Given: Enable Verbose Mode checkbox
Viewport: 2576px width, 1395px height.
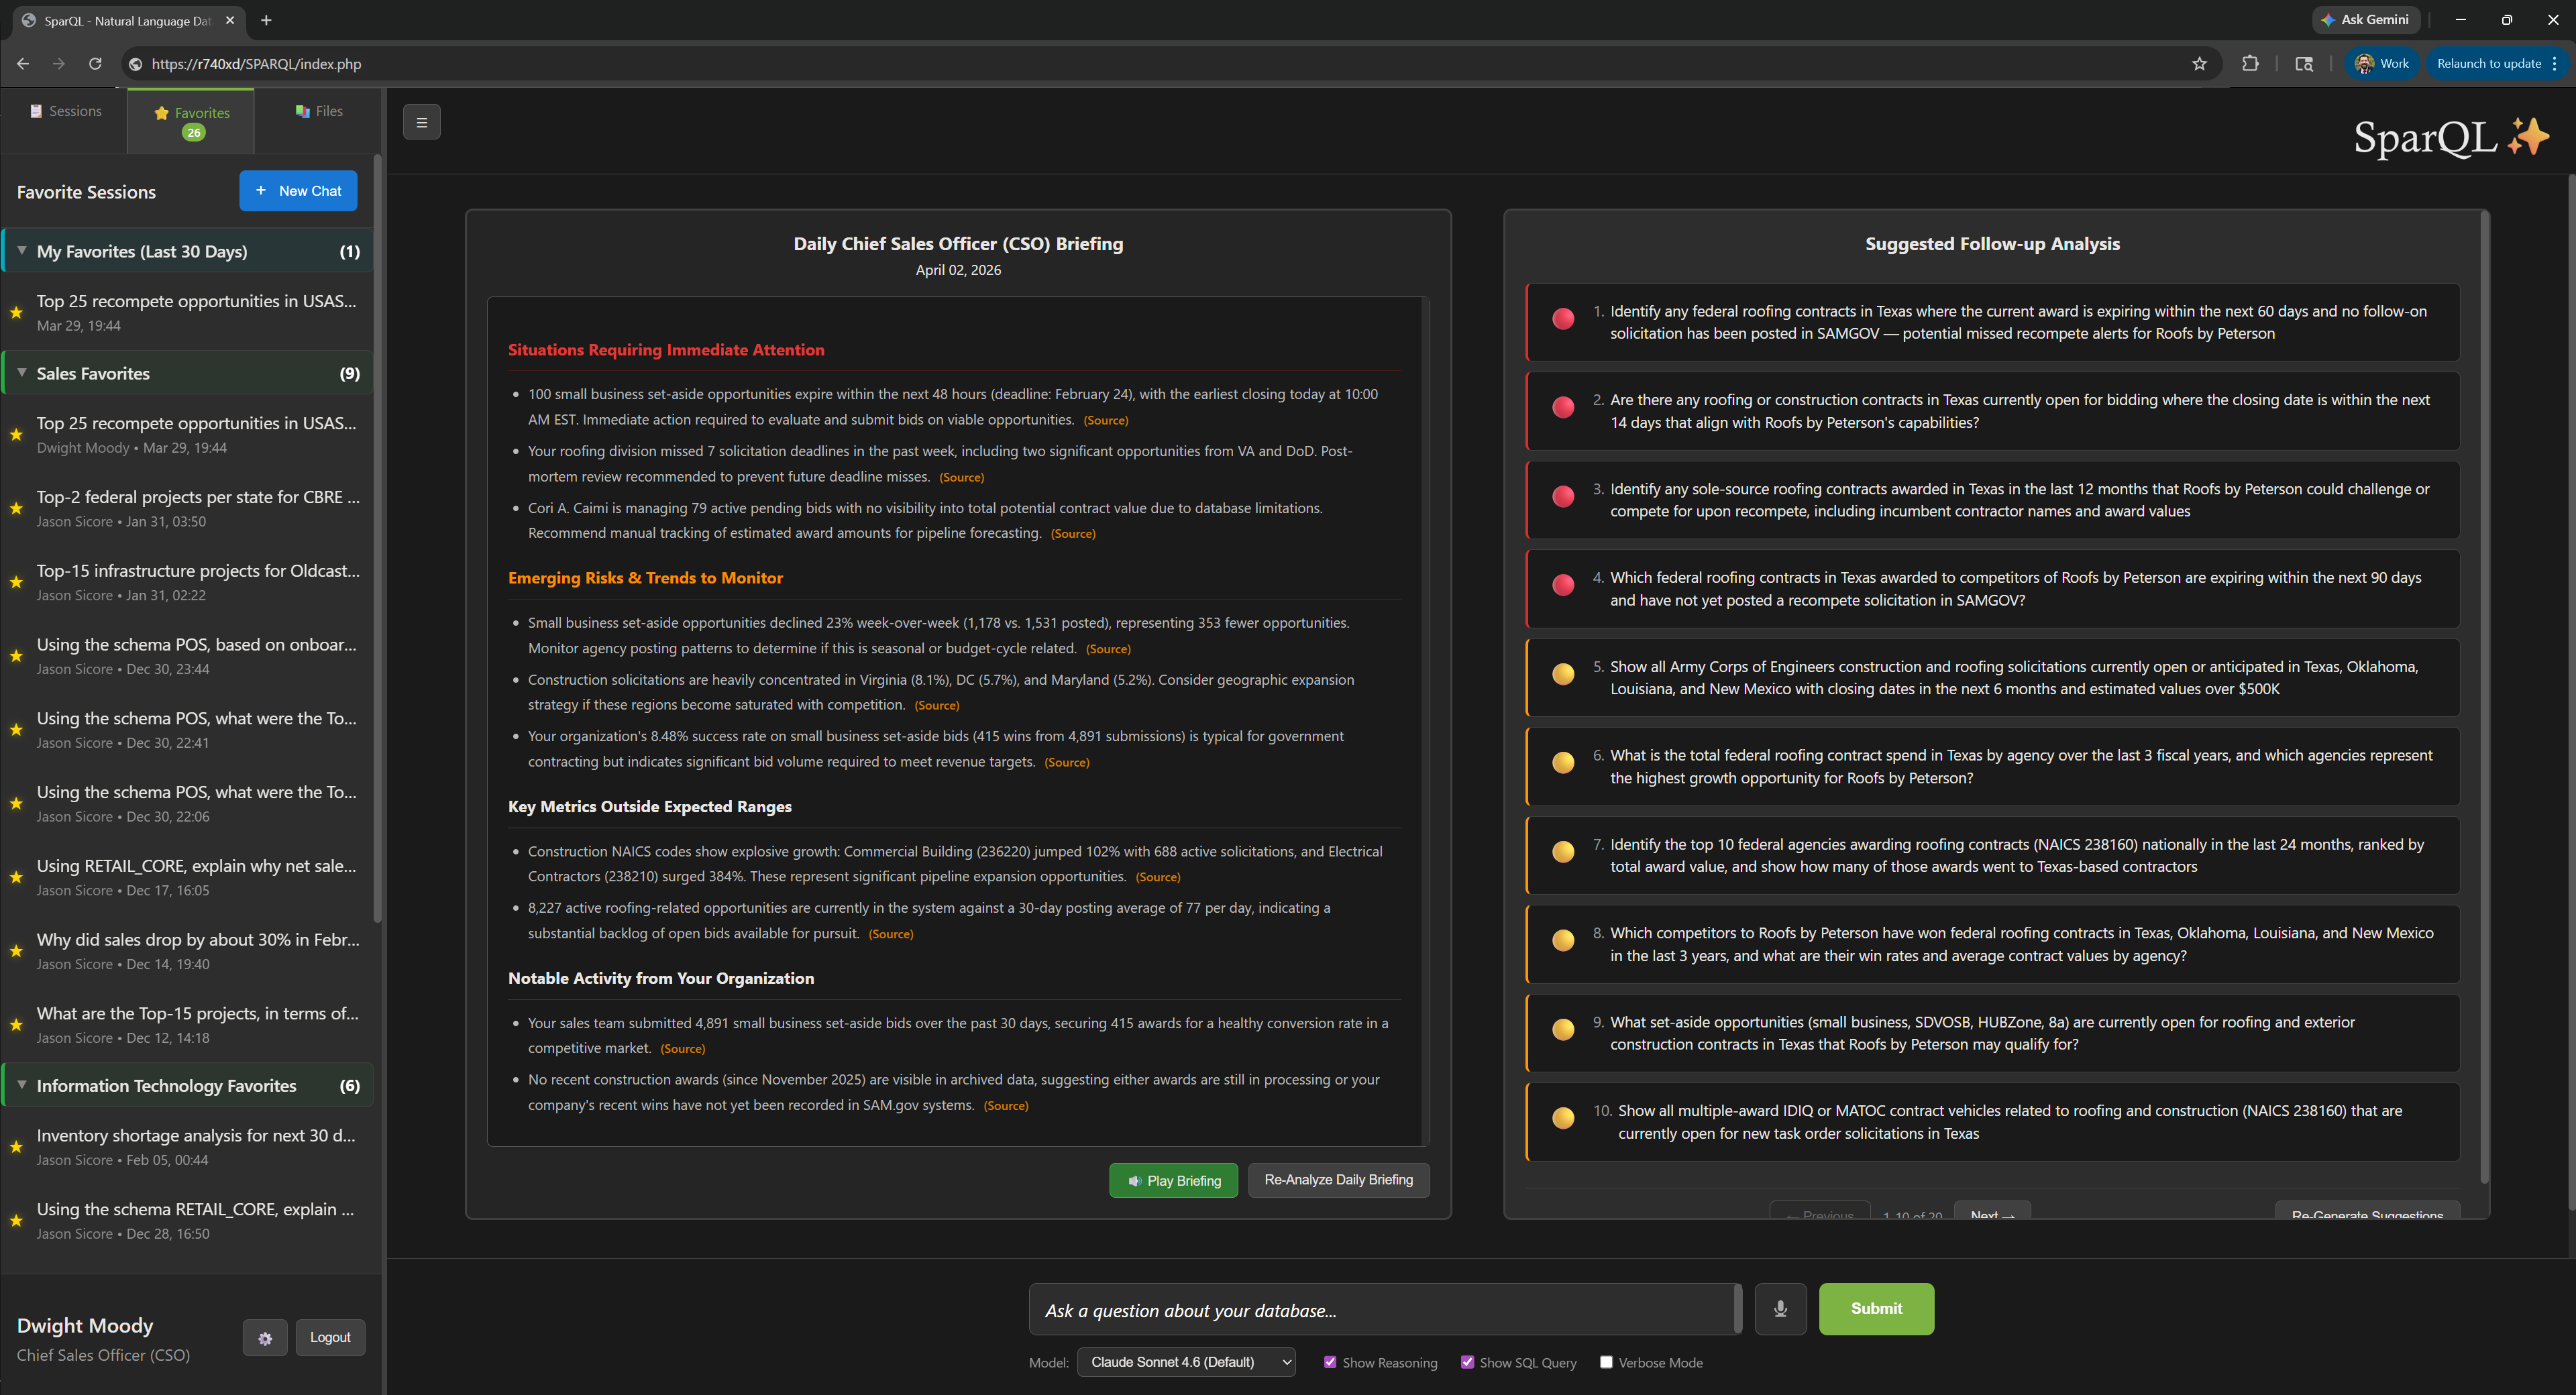Looking at the screenshot, I should (1606, 1362).
